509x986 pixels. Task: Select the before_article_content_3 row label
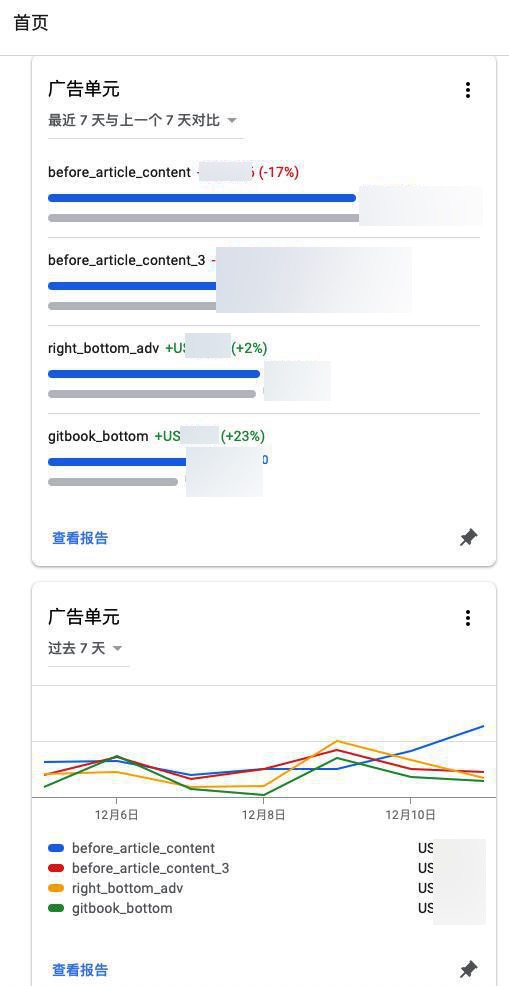(126, 260)
